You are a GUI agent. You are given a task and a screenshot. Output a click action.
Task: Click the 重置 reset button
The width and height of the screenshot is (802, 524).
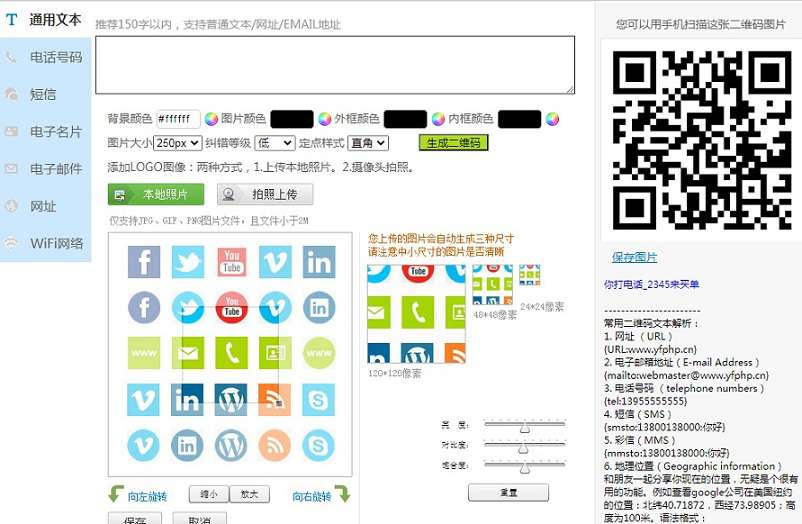point(508,493)
